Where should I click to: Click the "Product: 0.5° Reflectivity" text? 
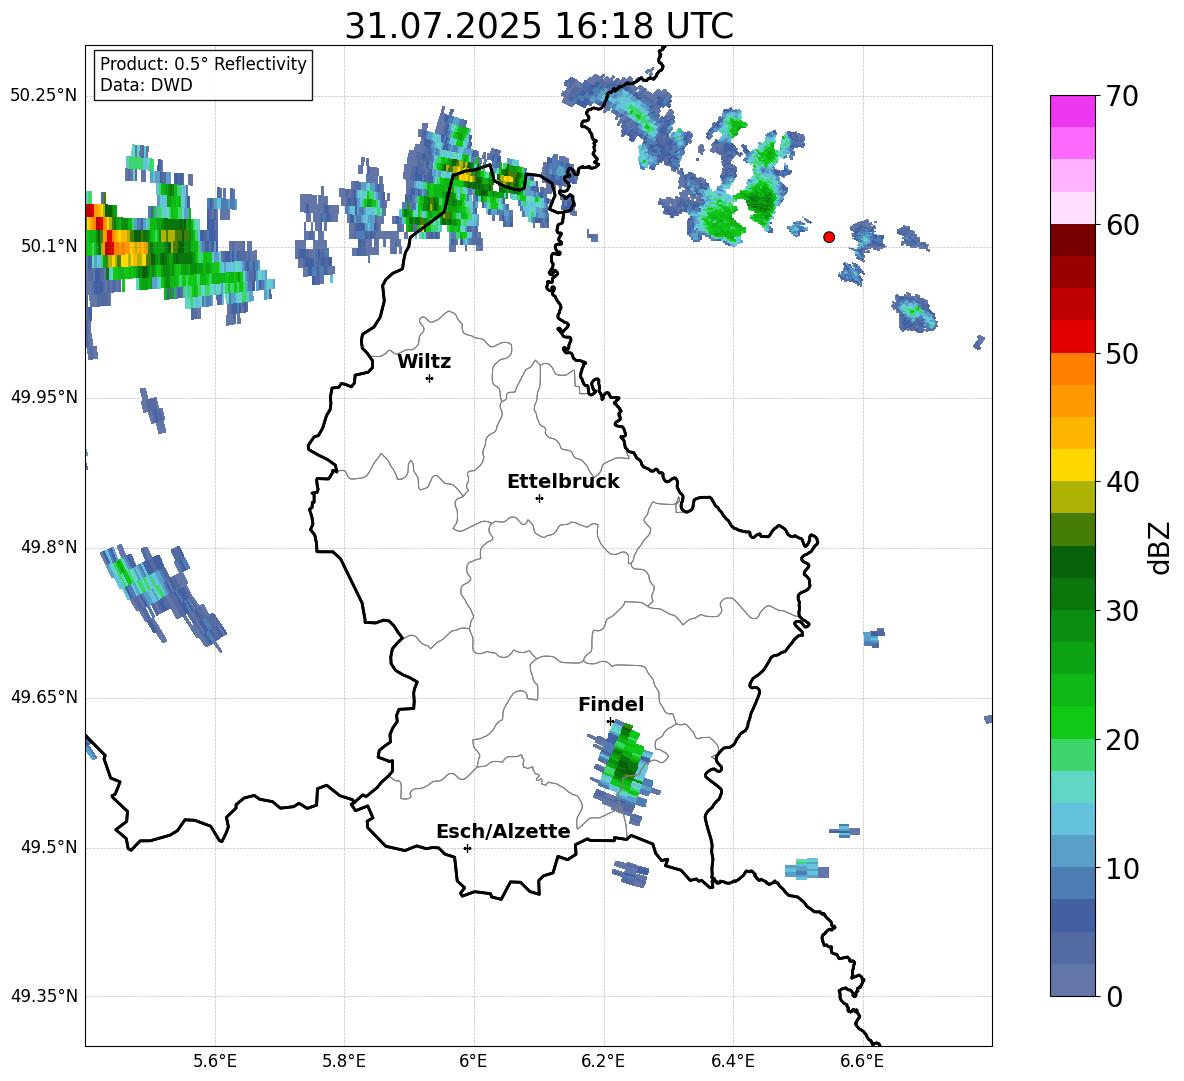point(203,64)
